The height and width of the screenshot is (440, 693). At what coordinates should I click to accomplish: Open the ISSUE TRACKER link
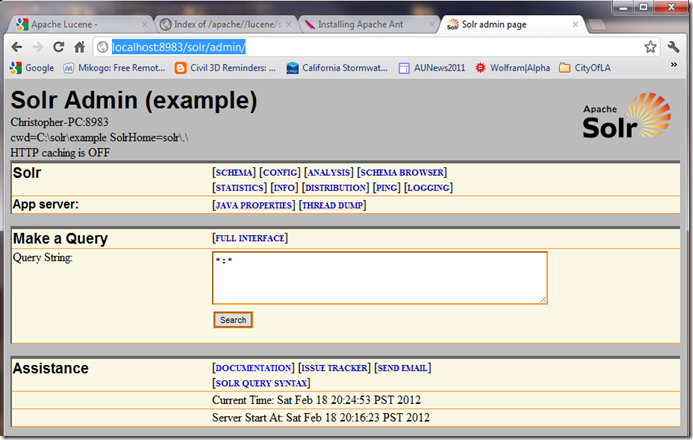coord(334,368)
